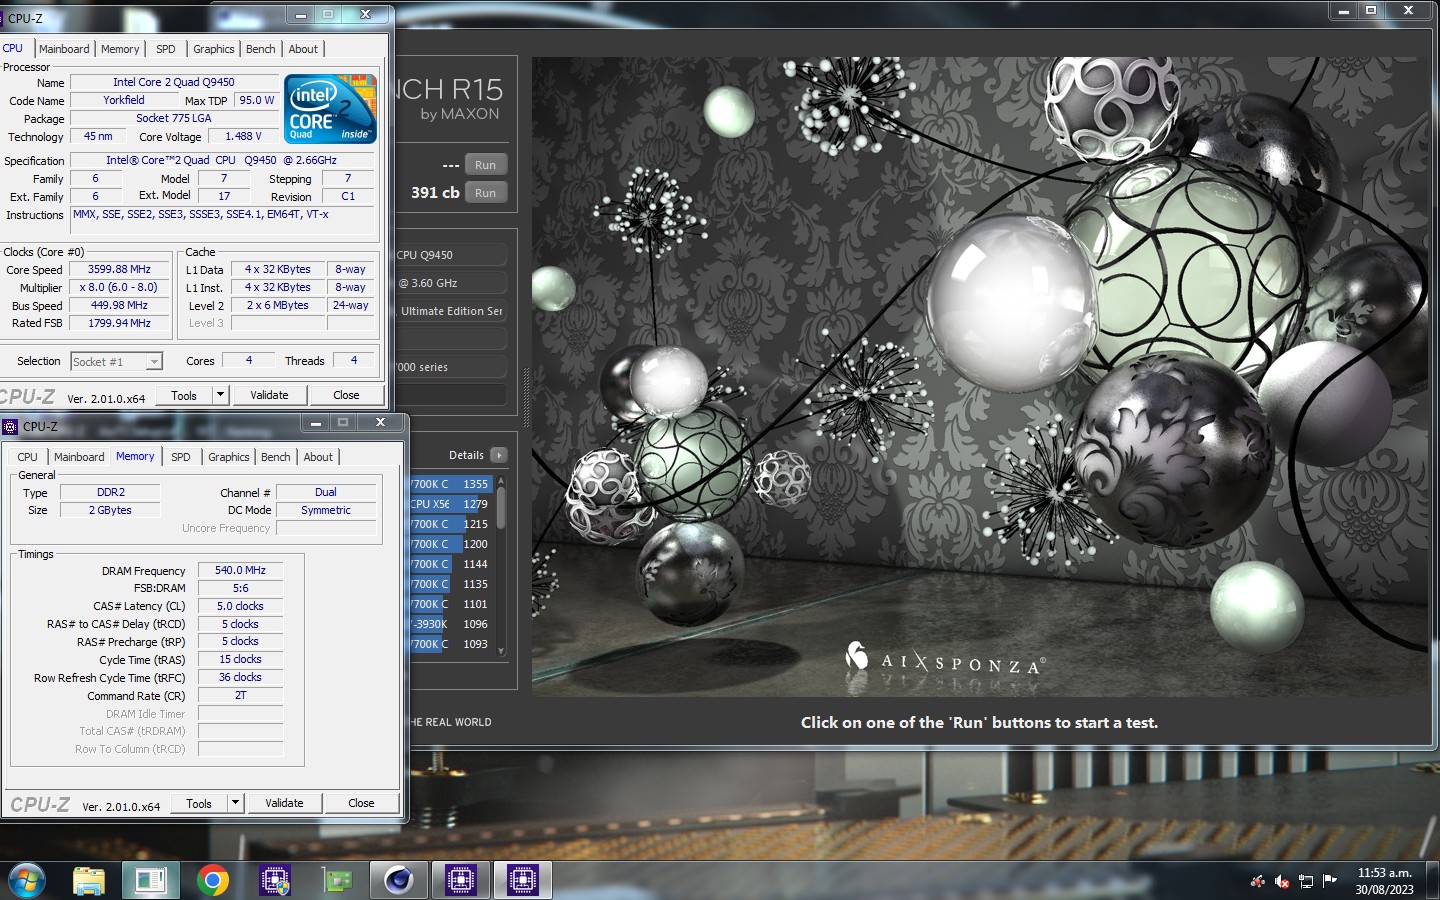Switch to Mainboard tab in lower CPU-Z window
Image resolution: width=1440 pixels, height=900 pixels.
click(x=79, y=457)
